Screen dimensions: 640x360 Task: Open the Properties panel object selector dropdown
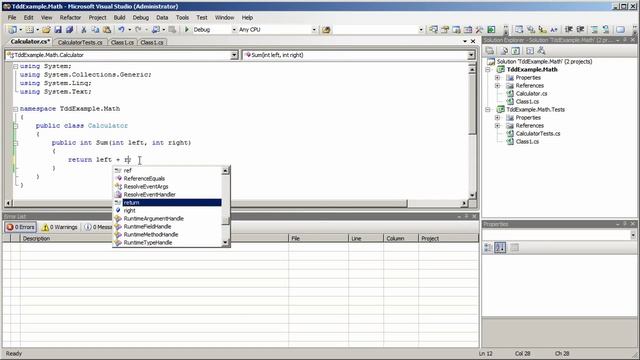click(x=633, y=235)
